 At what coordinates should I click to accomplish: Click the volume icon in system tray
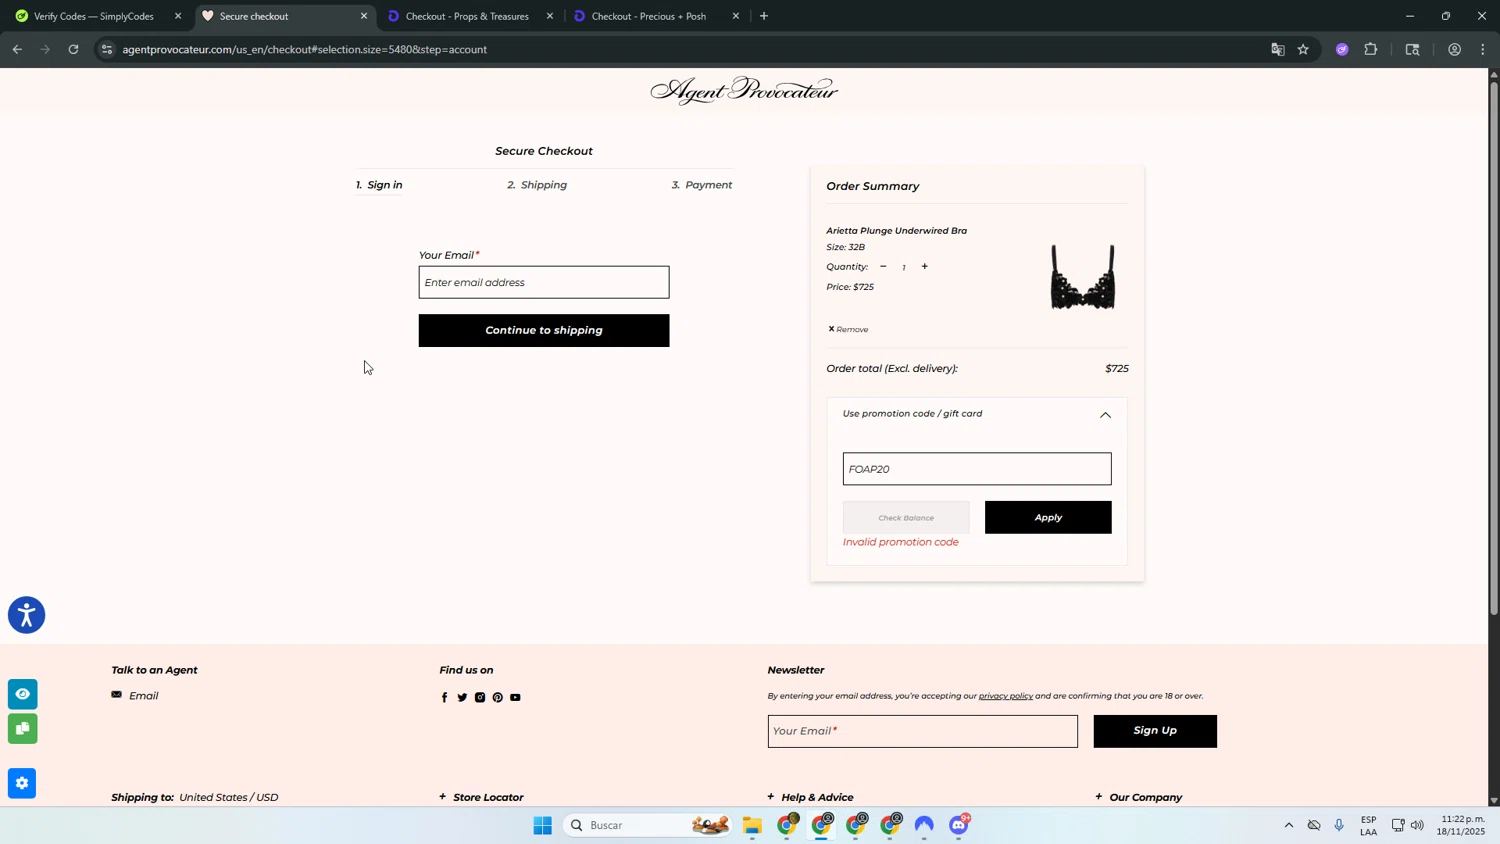click(1417, 825)
